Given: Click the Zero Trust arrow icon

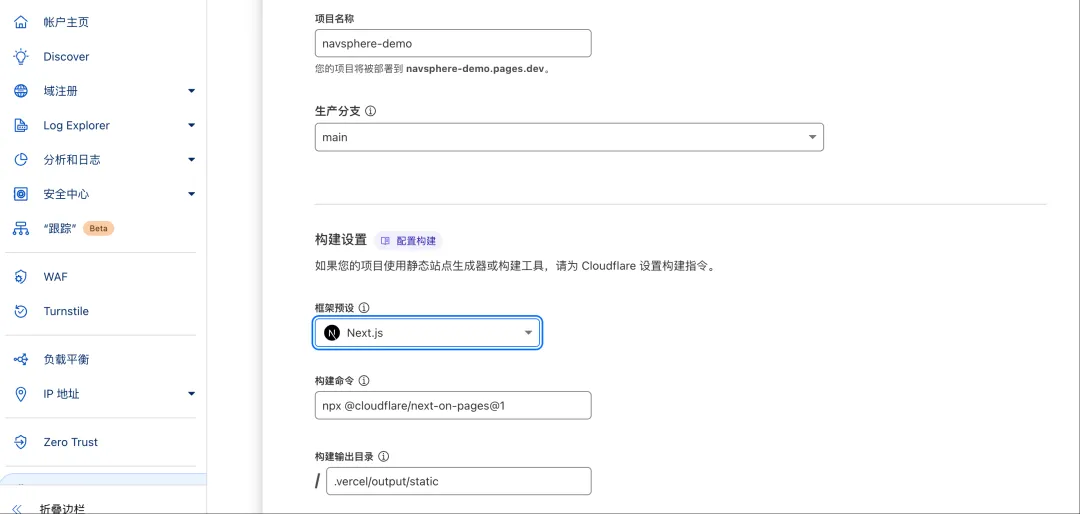Looking at the screenshot, I should tap(21, 442).
